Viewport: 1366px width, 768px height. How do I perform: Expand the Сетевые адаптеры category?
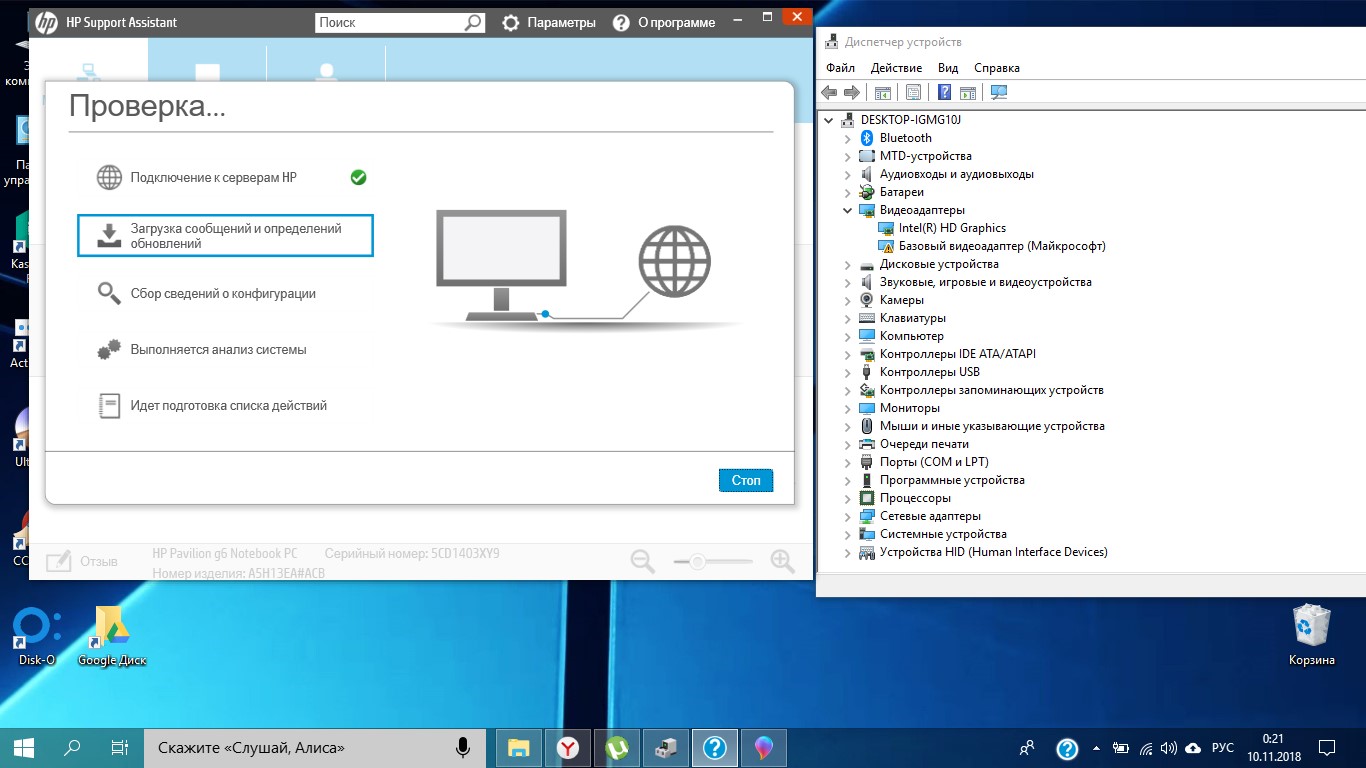848,516
